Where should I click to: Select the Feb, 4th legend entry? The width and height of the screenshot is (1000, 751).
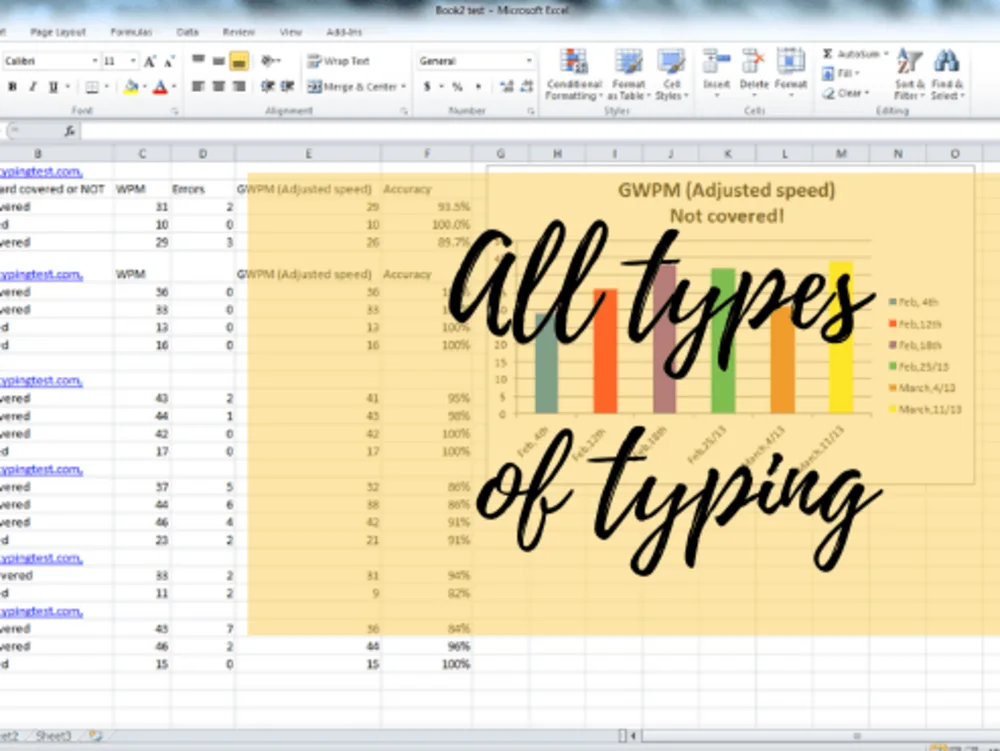point(914,302)
